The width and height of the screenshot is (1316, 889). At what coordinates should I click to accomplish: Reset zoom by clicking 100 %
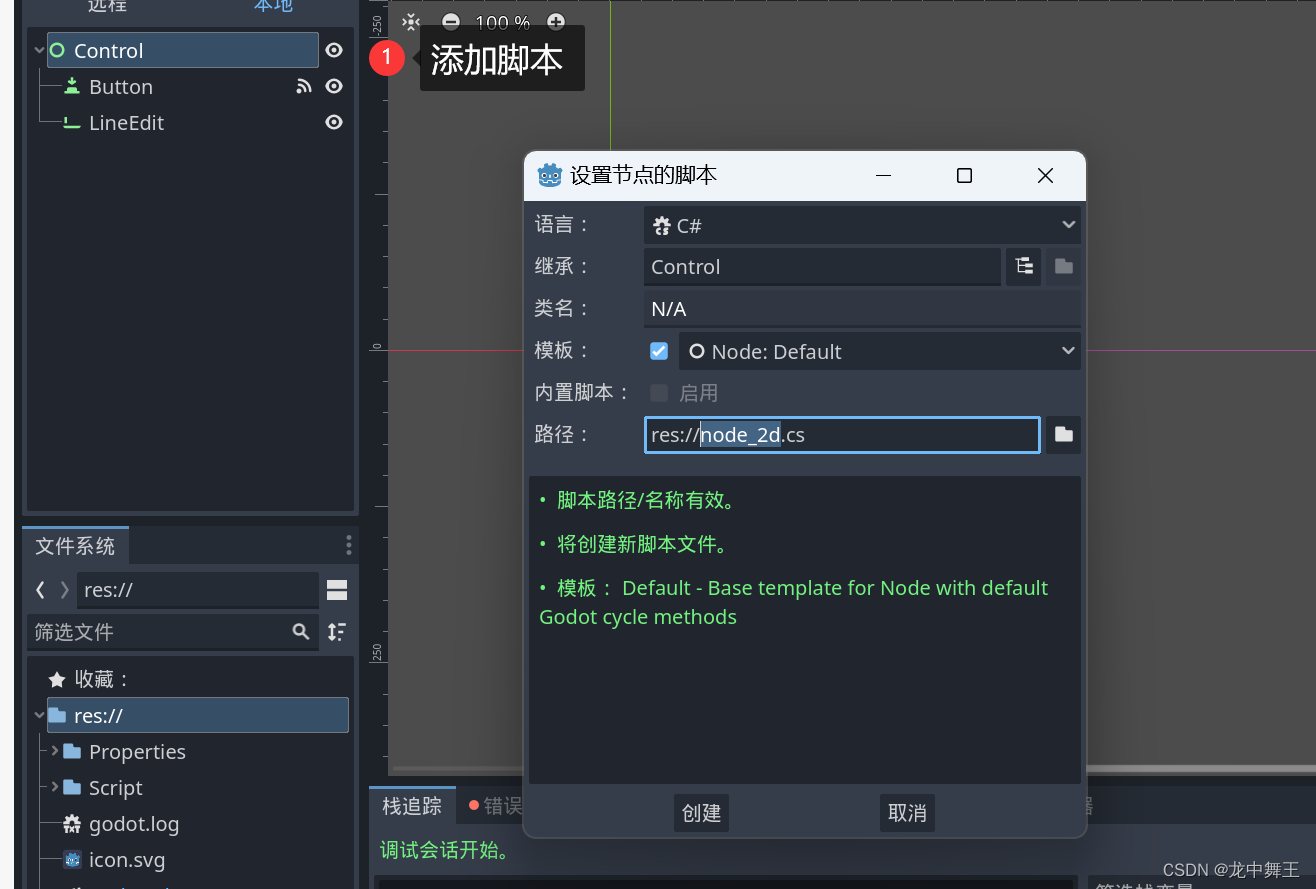coord(503,22)
